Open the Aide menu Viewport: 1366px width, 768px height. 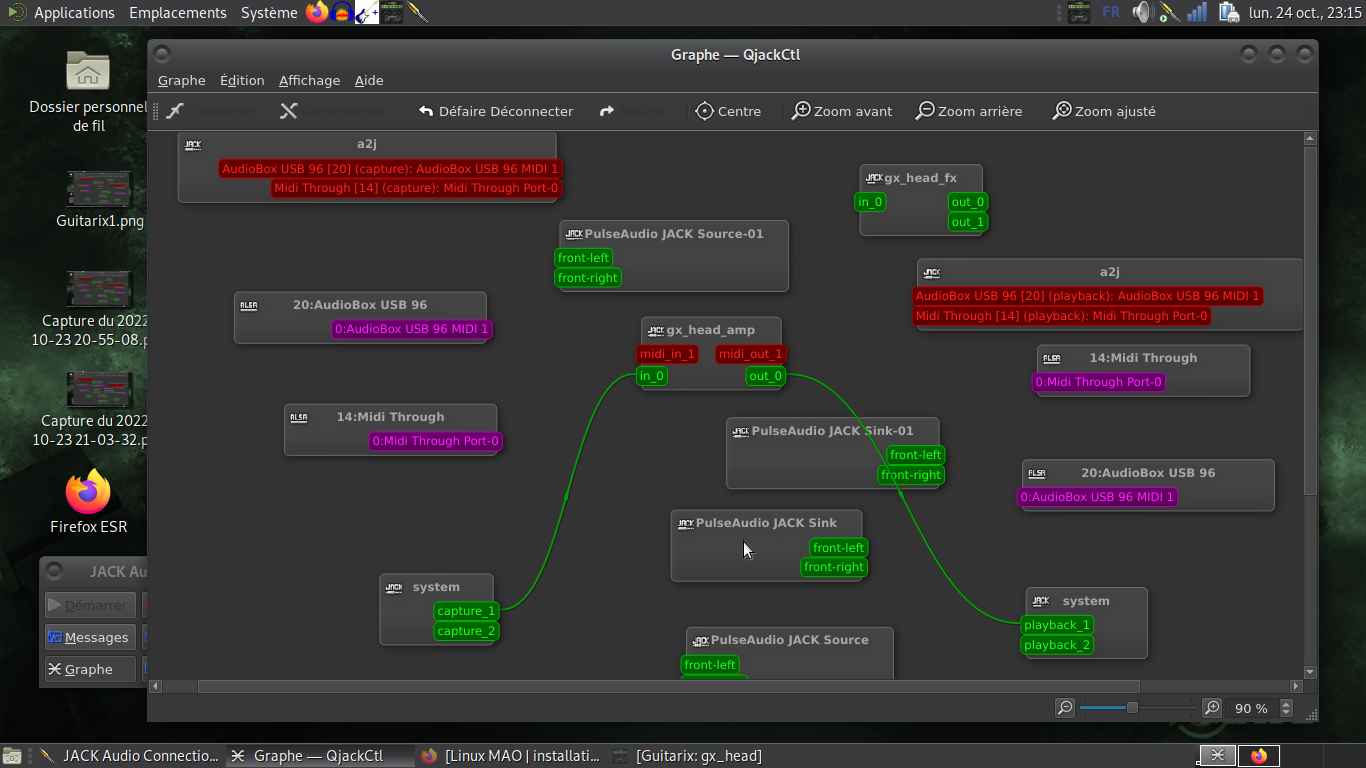tap(369, 80)
